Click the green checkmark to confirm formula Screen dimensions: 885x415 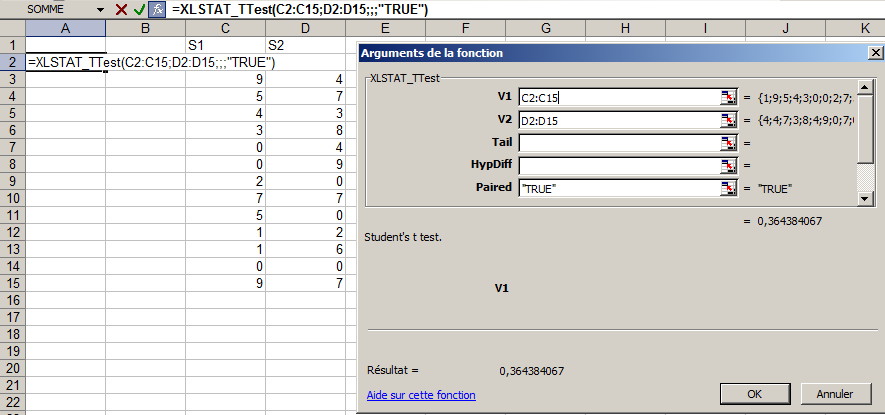pyautogui.click(x=139, y=9)
